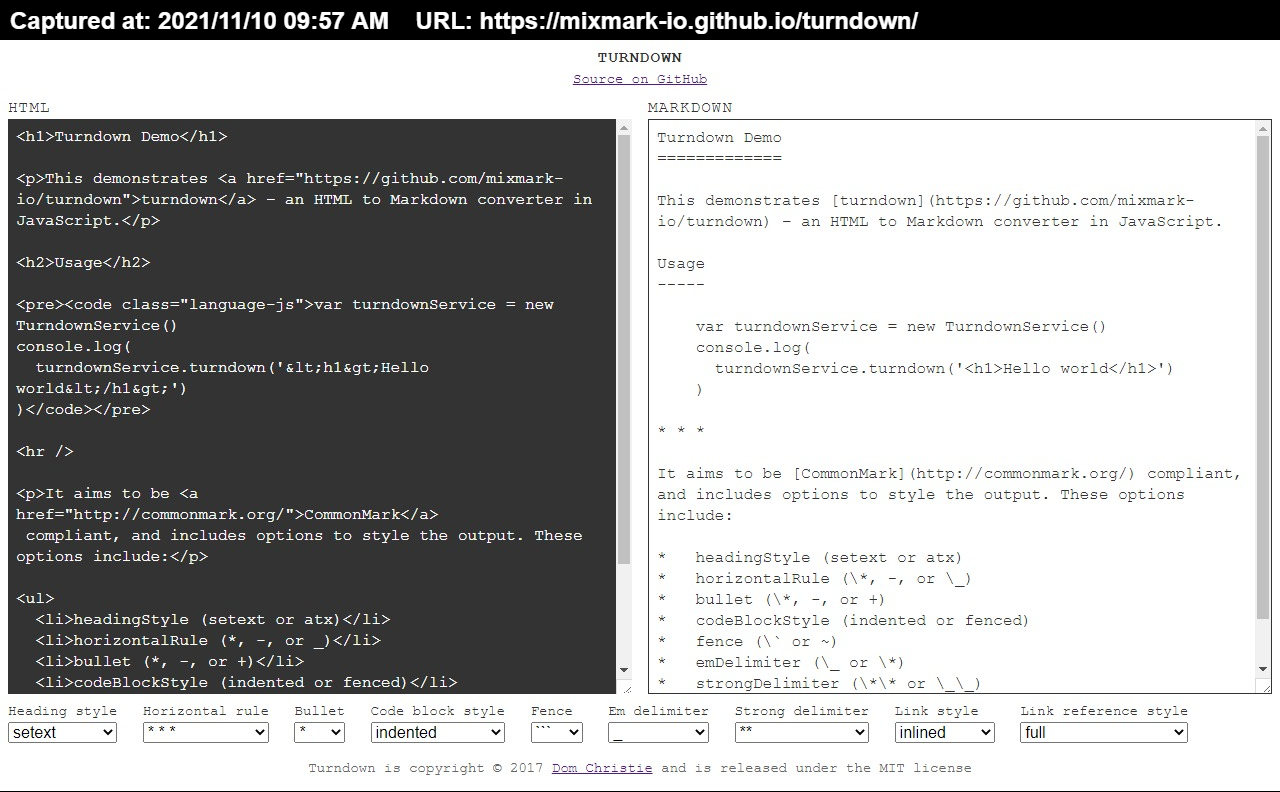Click the 'Fence' label
Viewport: 1280px width, 792px height.
click(552, 711)
